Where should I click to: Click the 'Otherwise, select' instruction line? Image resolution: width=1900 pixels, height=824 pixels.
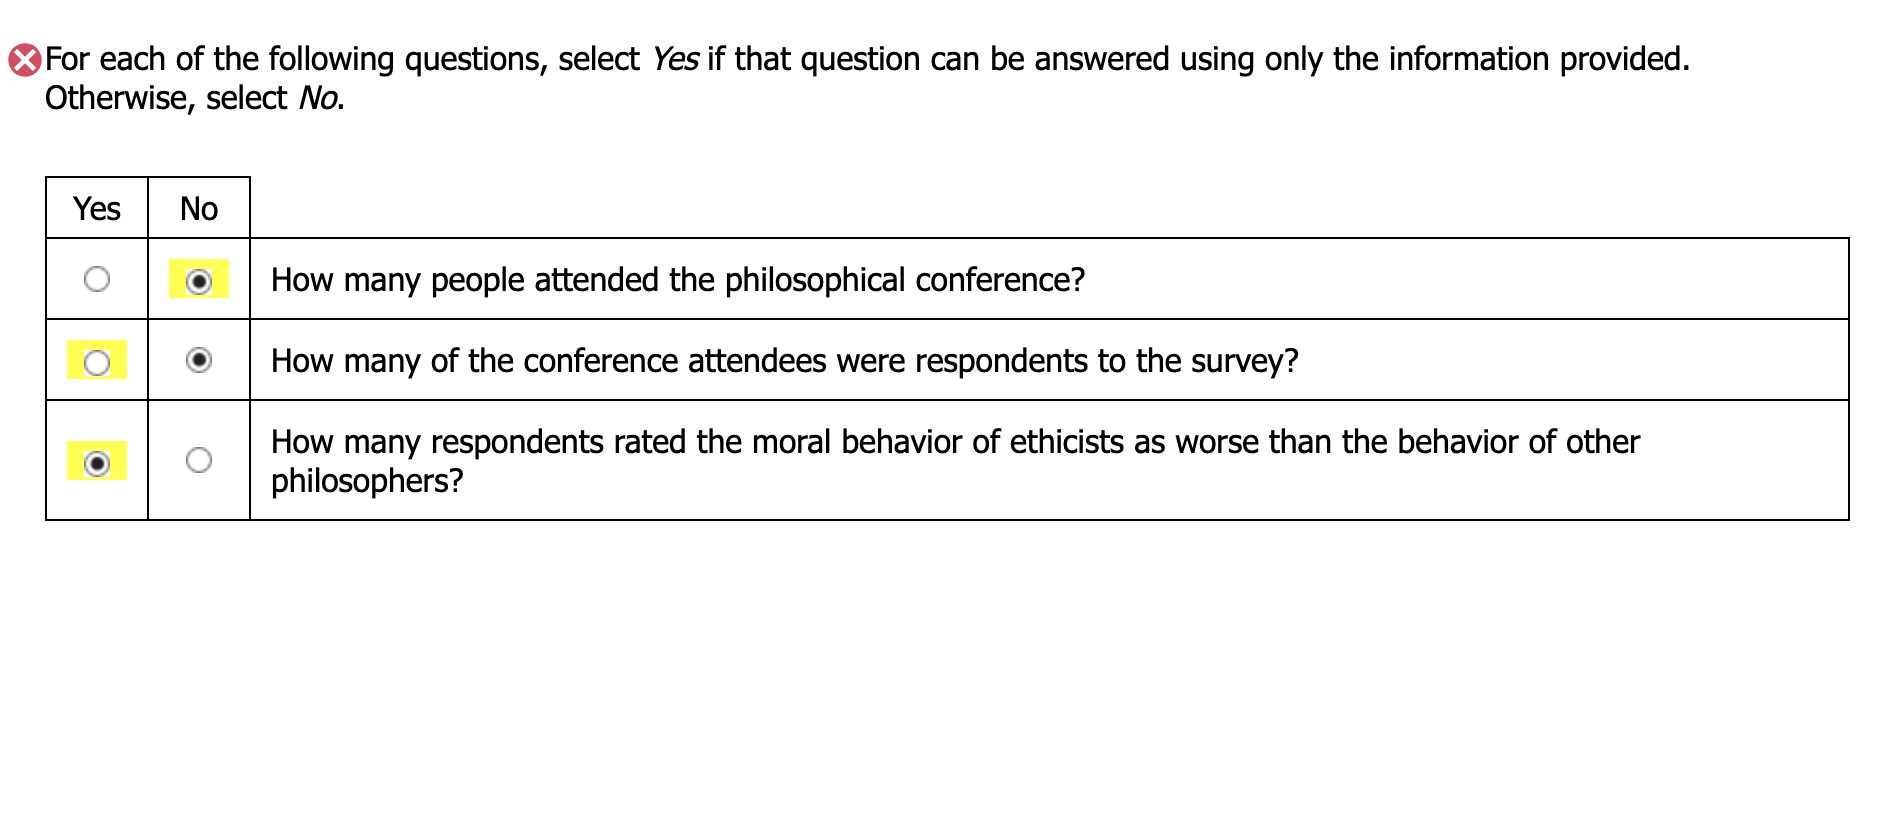coord(166,99)
